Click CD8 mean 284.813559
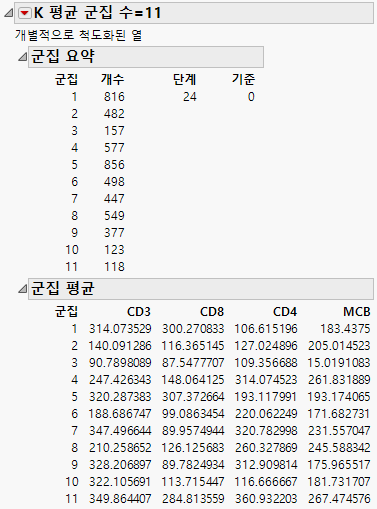This screenshot has height=509, width=377. tap(193, 499)
